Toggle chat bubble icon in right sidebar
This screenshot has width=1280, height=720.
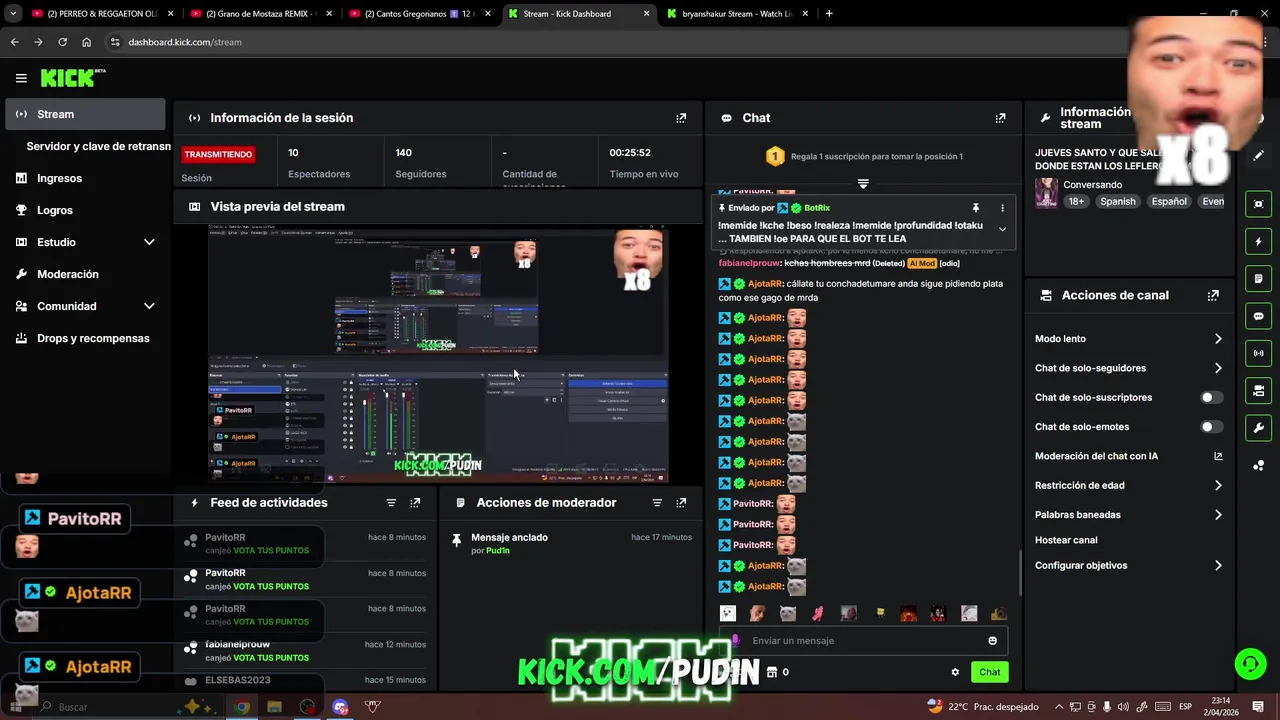click(1258, 316)
